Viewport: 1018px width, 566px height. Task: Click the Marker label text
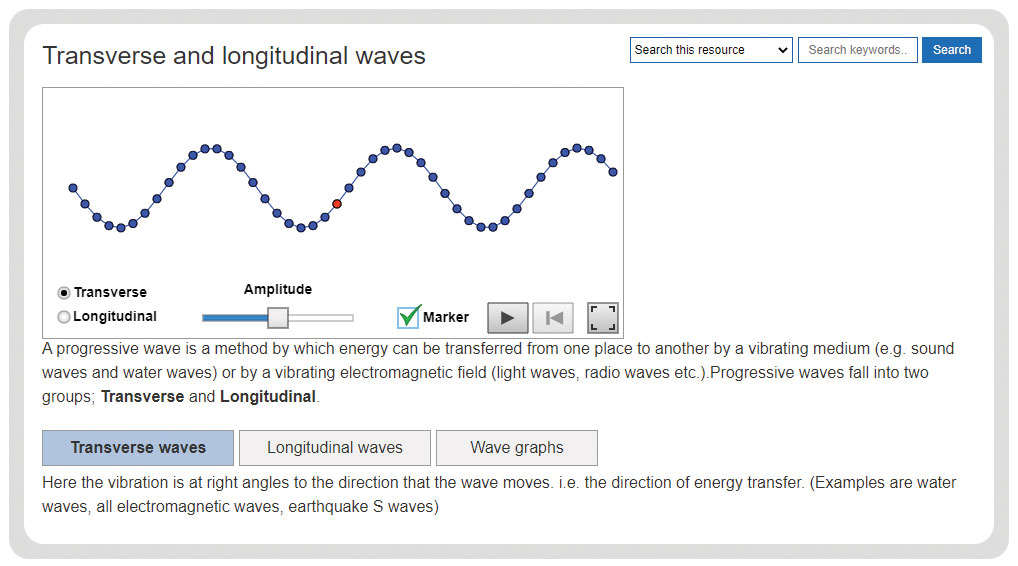[x=445, y=317]
